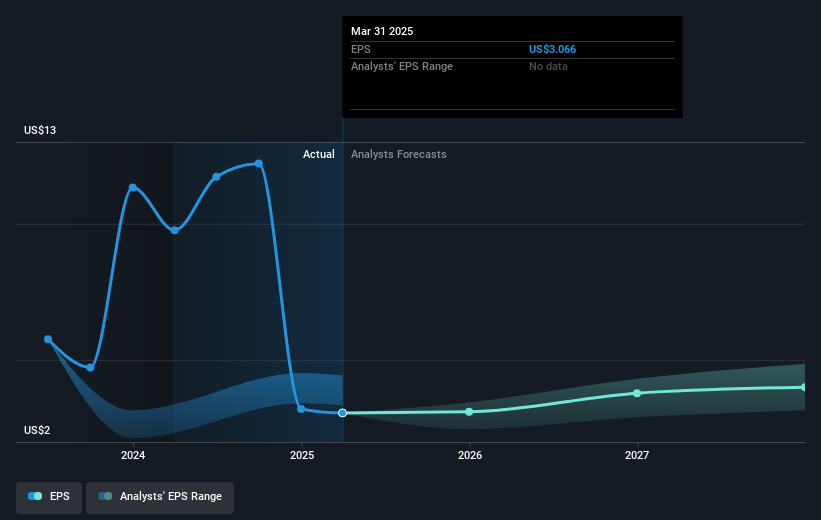Screen dimensions: 821x520
Task: Click the EPS row label in tooltip
Action: (360, 49)
